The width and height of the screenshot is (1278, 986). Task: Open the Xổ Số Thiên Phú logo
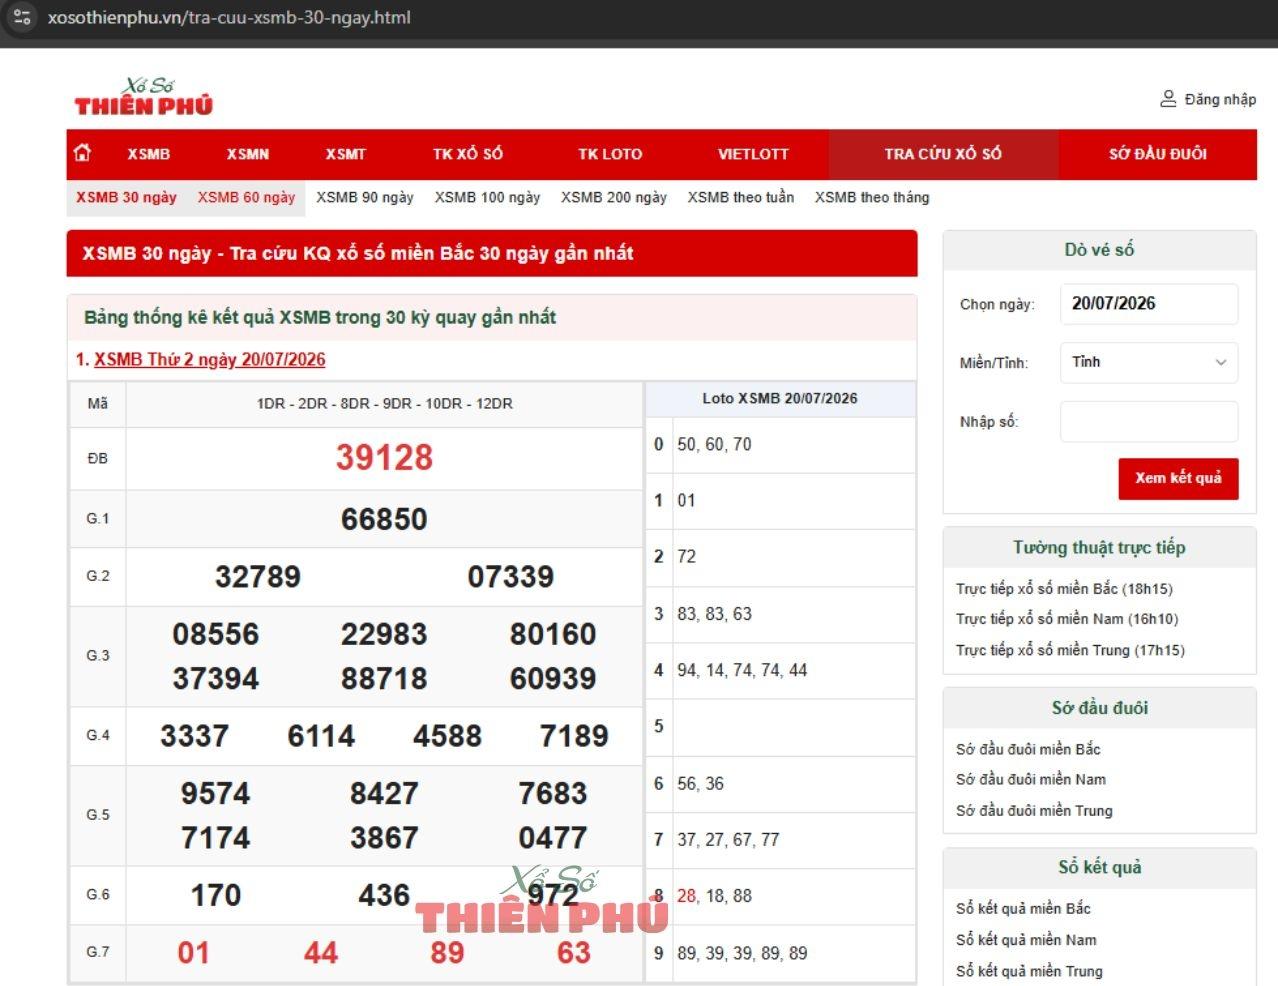[x=144, y=98]
